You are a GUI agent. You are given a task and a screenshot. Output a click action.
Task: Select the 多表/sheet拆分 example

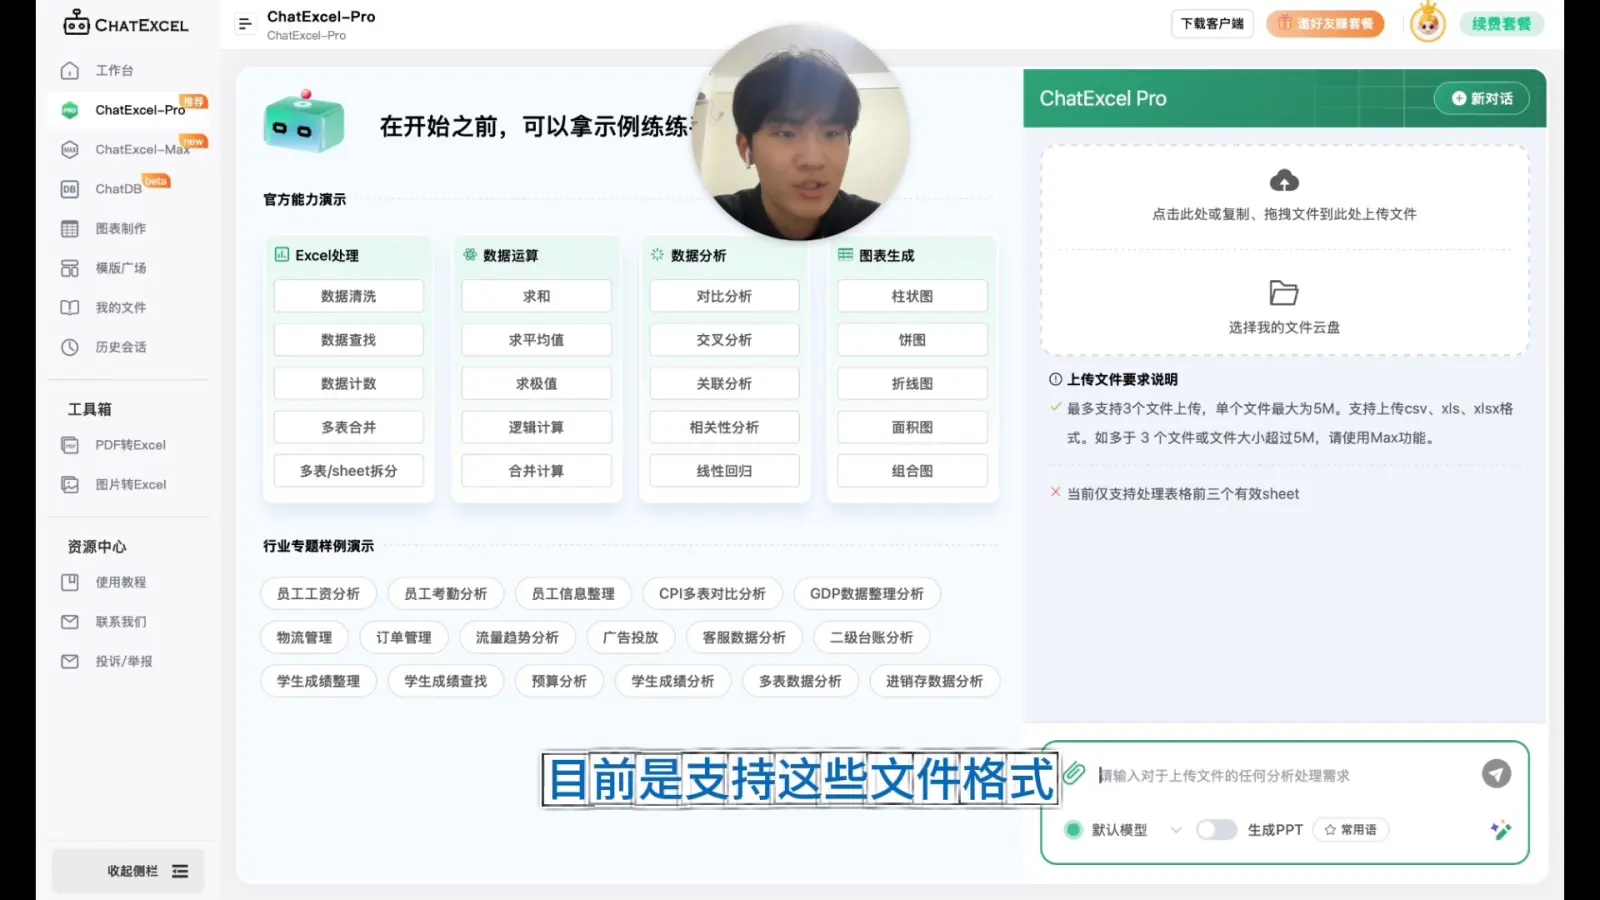[x=348, y=471]
